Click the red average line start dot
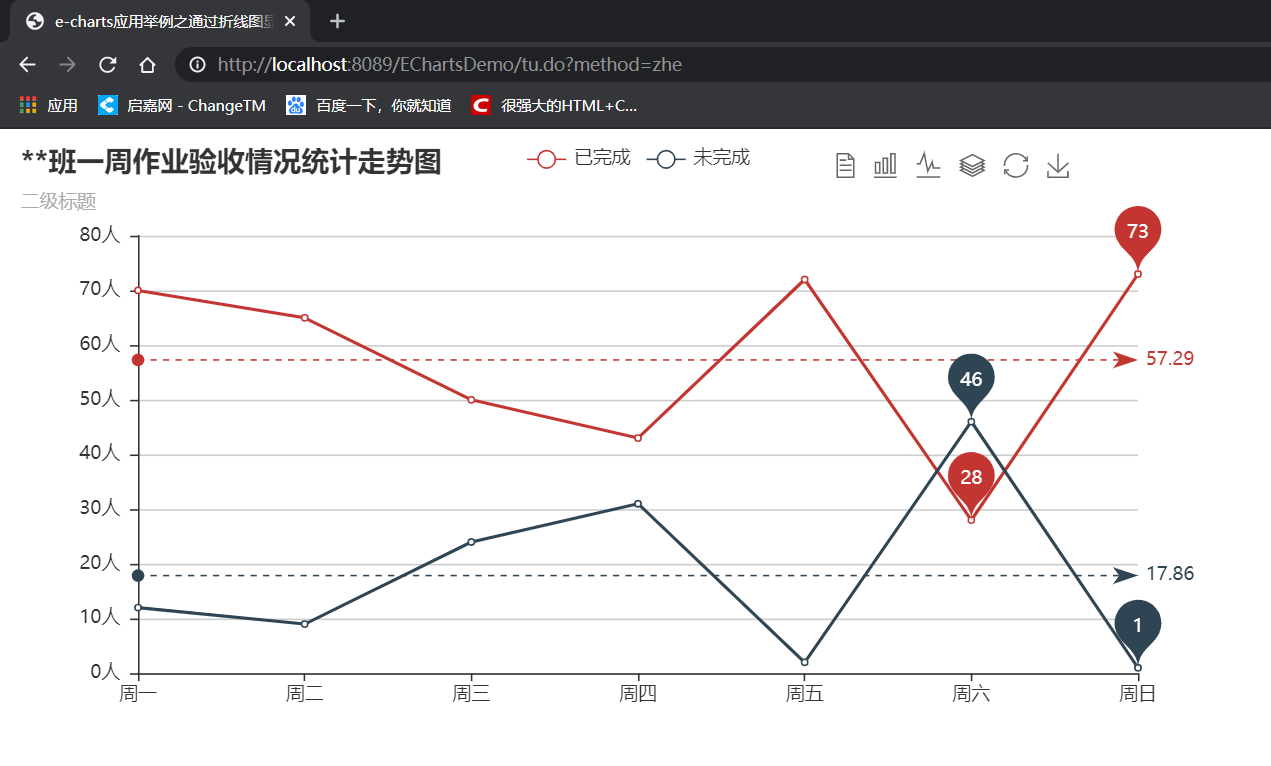The width and height of the screenshot is (1271, 766). [x=138, y=360]
